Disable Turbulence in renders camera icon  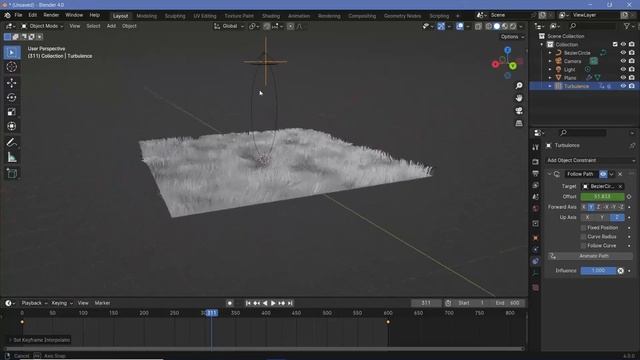pyautogui.click(x=632, y=86)
